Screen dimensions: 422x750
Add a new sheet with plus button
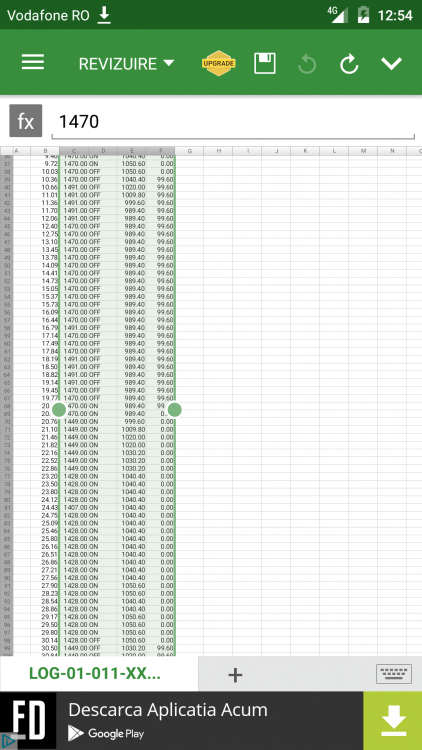(235, 674)
